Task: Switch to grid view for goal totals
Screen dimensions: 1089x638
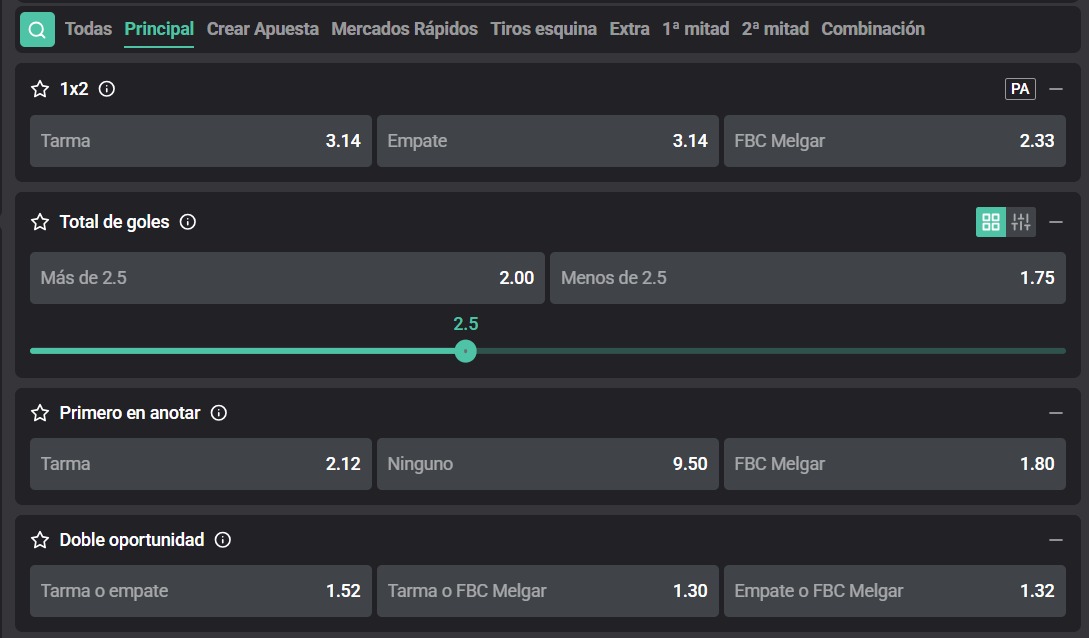Action: tap(990, 222)
